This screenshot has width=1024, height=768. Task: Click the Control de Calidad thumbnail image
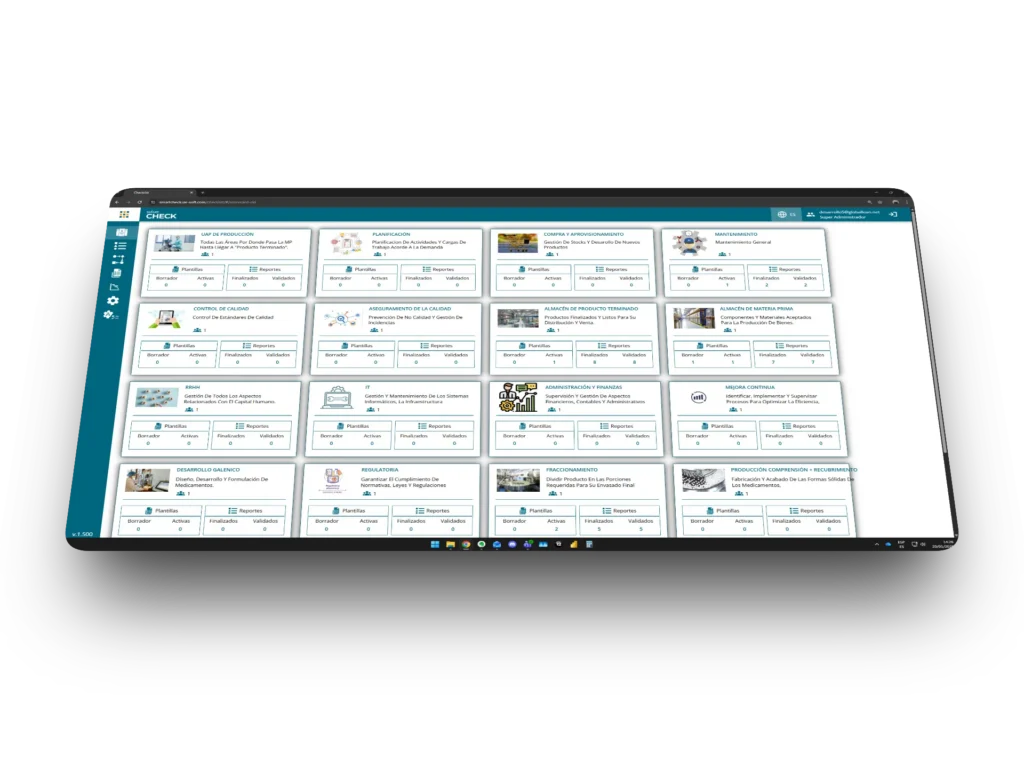165,319
